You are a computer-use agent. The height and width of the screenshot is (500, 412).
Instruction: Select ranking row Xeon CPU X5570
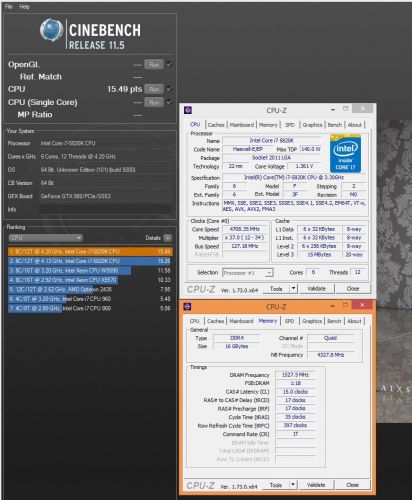[90, 280]
